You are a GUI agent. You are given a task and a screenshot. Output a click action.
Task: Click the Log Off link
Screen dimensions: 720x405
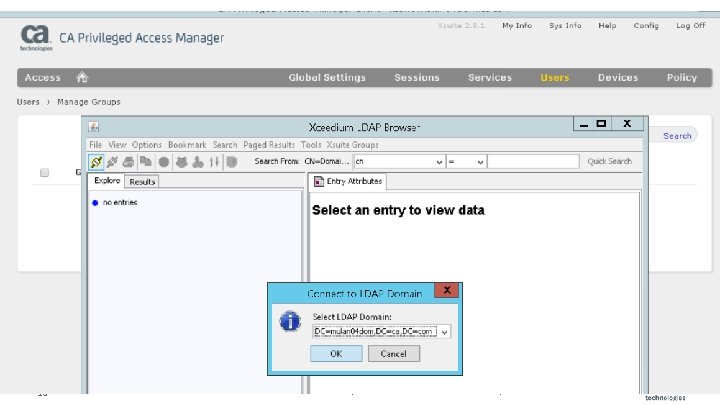690,26
